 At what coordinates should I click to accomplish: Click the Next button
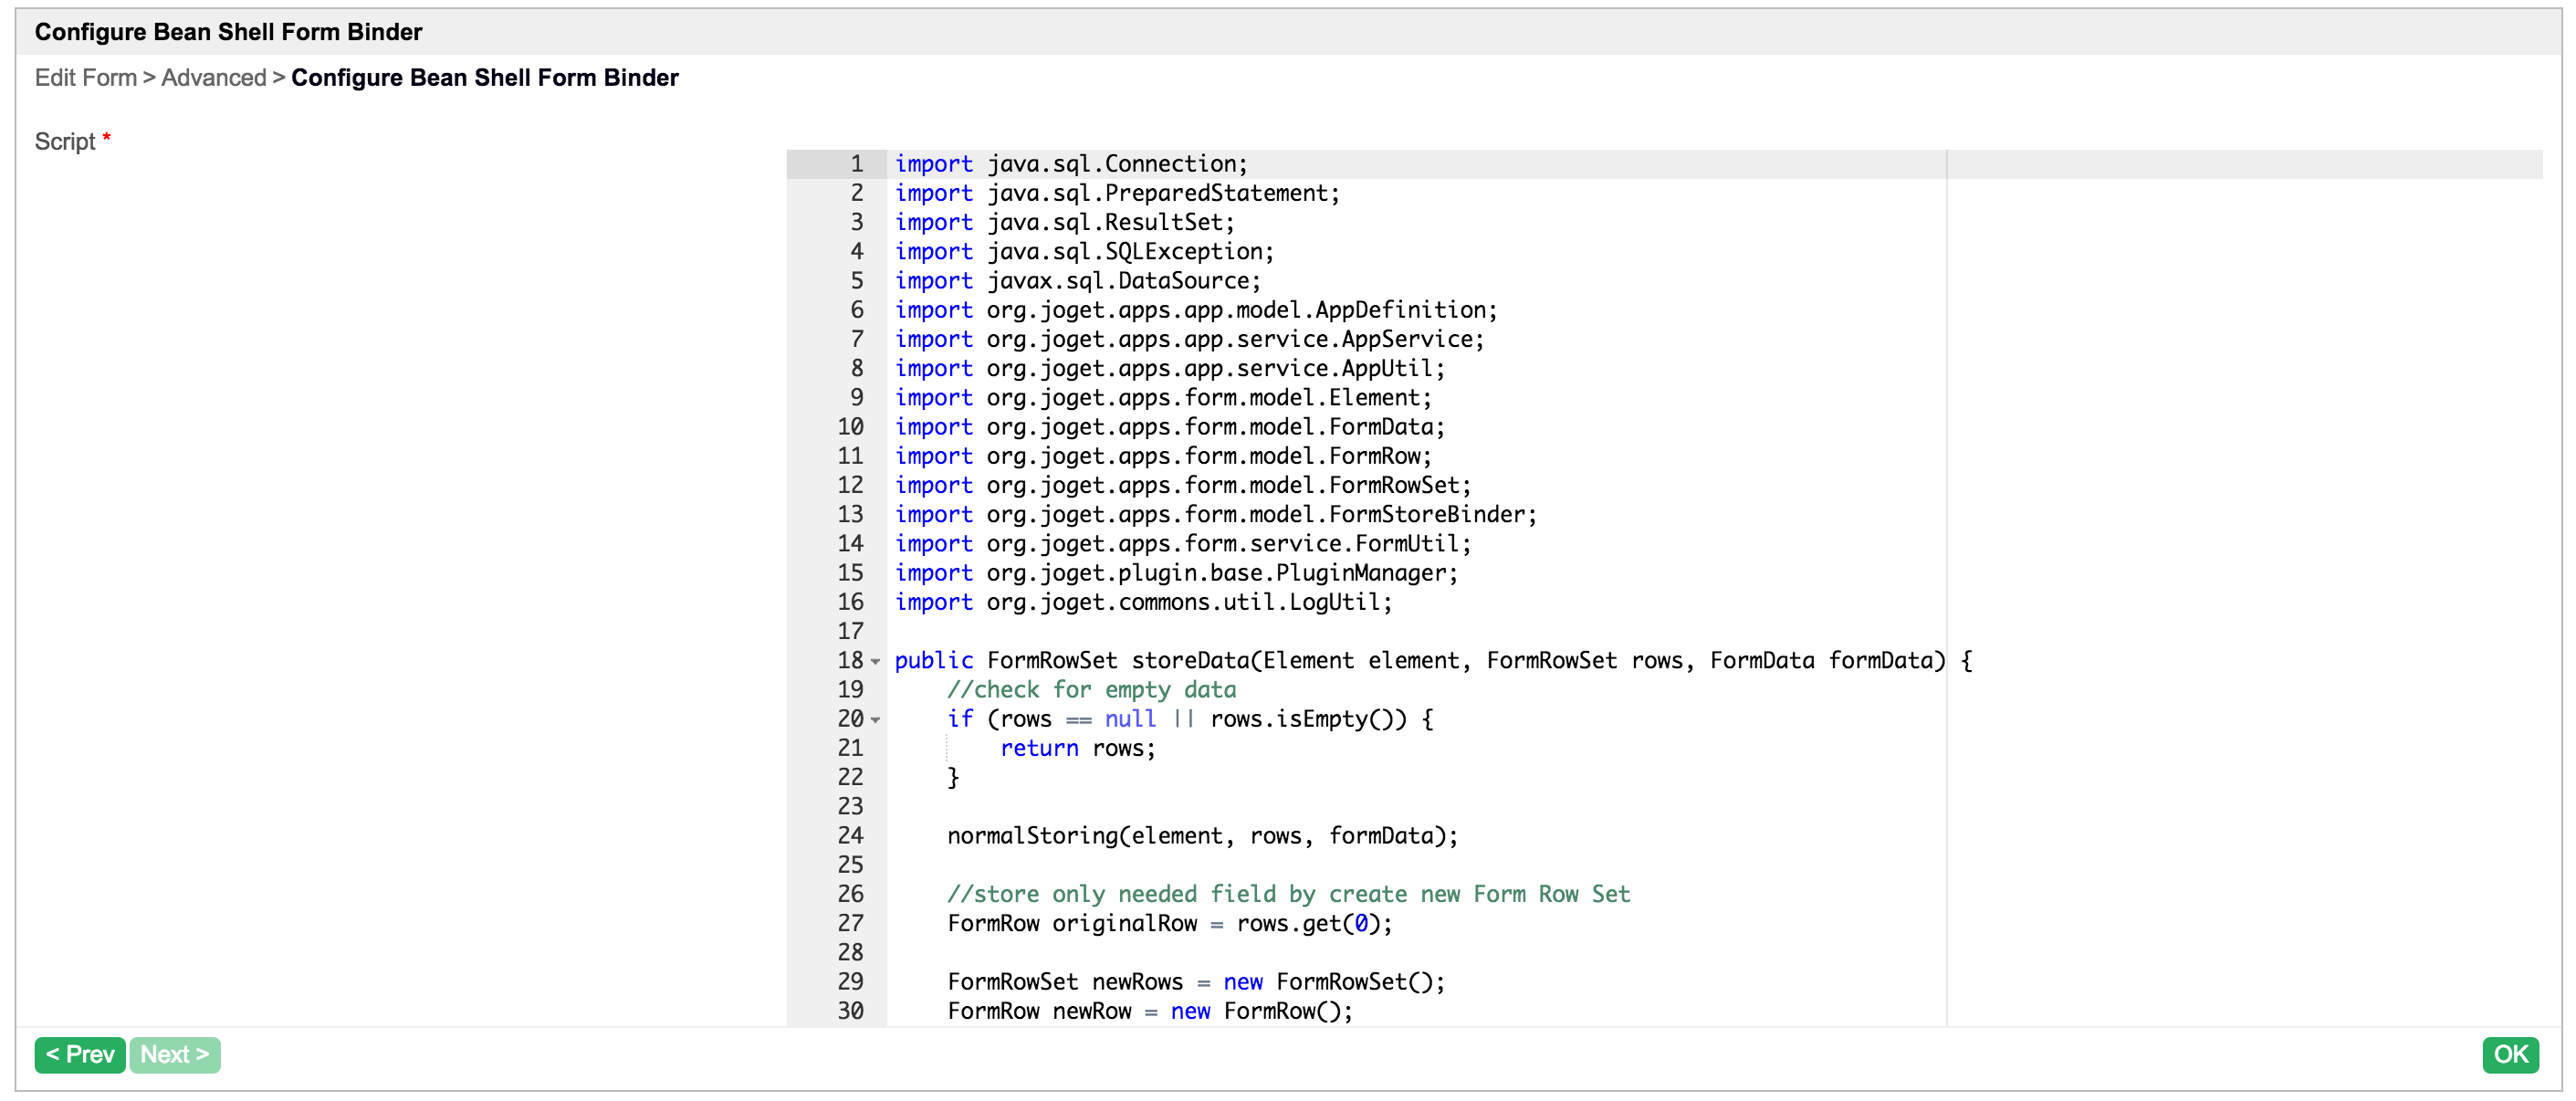tap(174, 1054)
